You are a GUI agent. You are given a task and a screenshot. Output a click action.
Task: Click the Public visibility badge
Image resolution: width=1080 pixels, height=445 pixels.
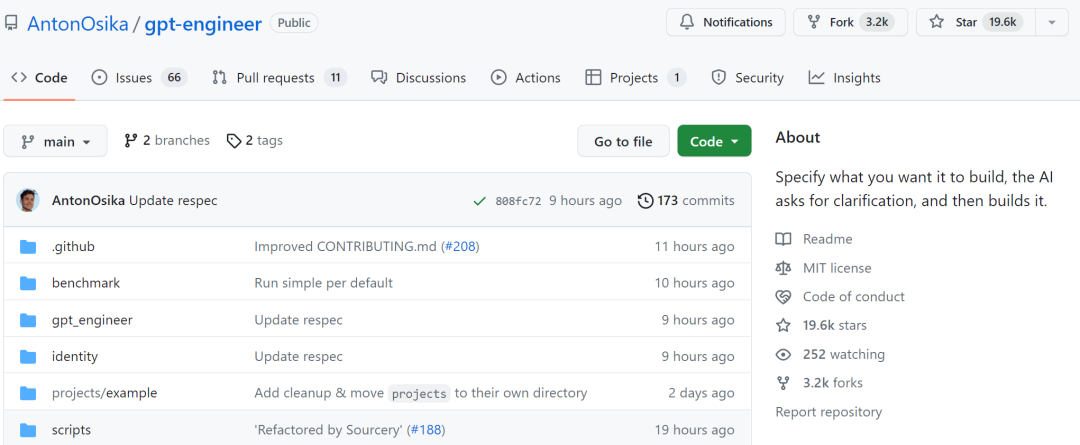[294, 23]
